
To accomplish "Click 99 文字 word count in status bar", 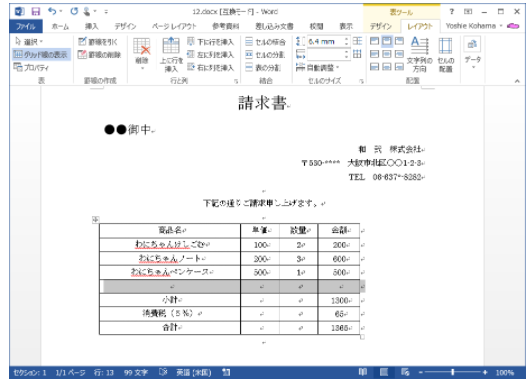I will point(136,373).
